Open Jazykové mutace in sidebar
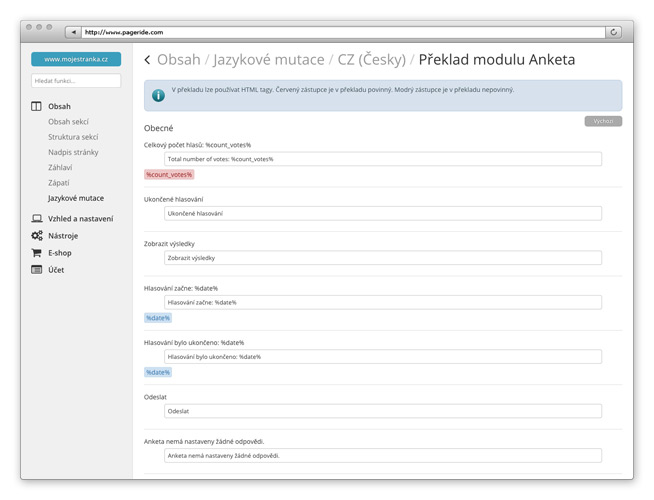Screen dimensions: 654x500 (76, 198)
